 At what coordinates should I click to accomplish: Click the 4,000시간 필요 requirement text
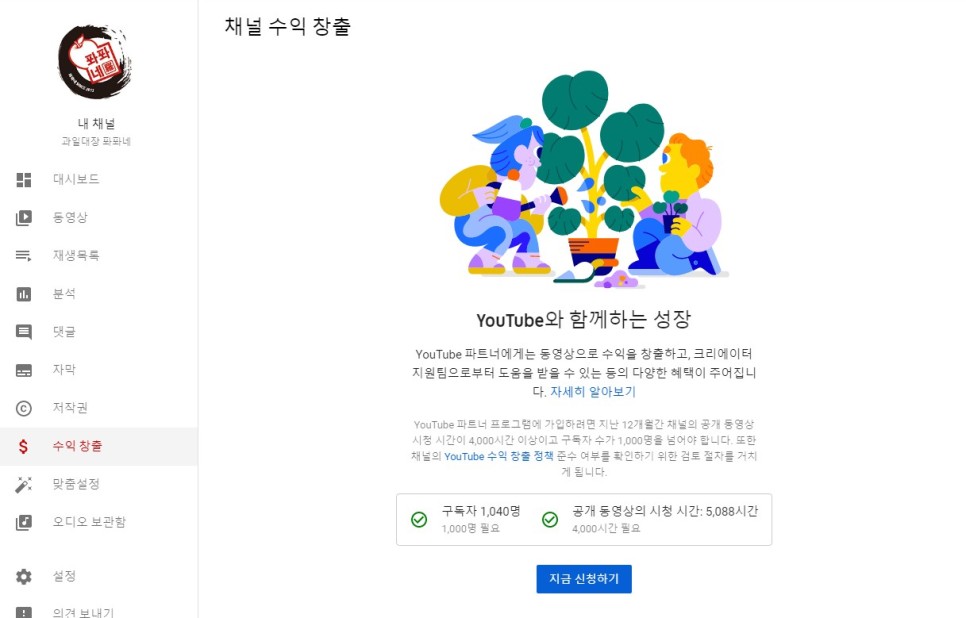(606, 529)
